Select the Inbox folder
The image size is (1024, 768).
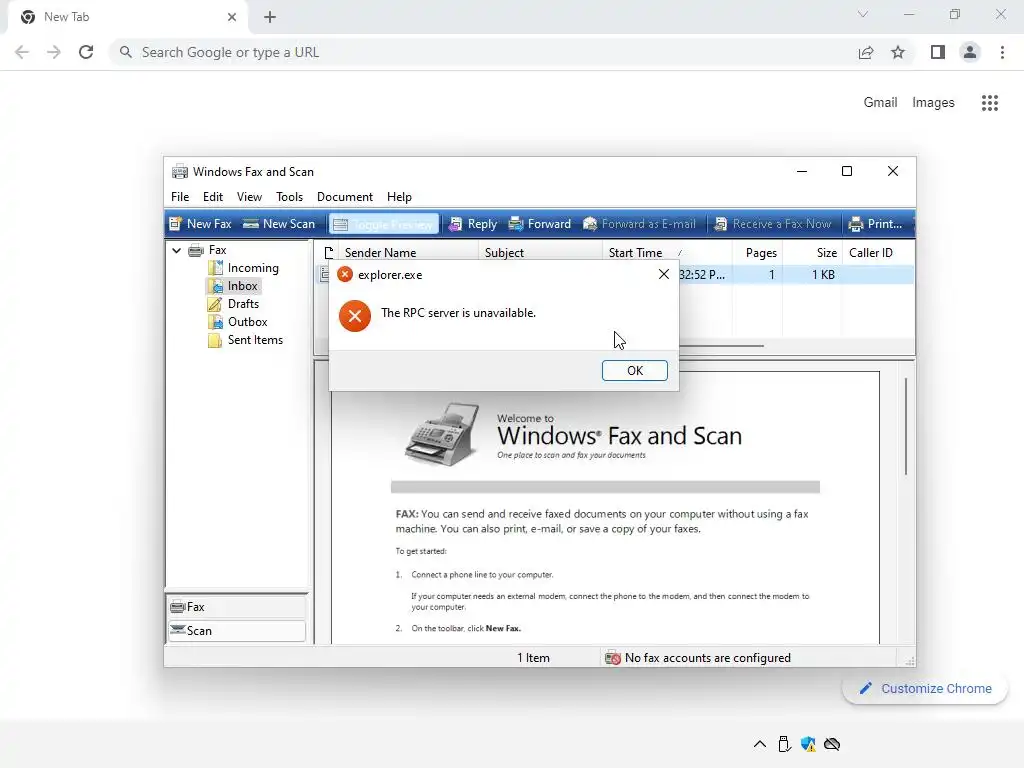click(x=234, y=286)
